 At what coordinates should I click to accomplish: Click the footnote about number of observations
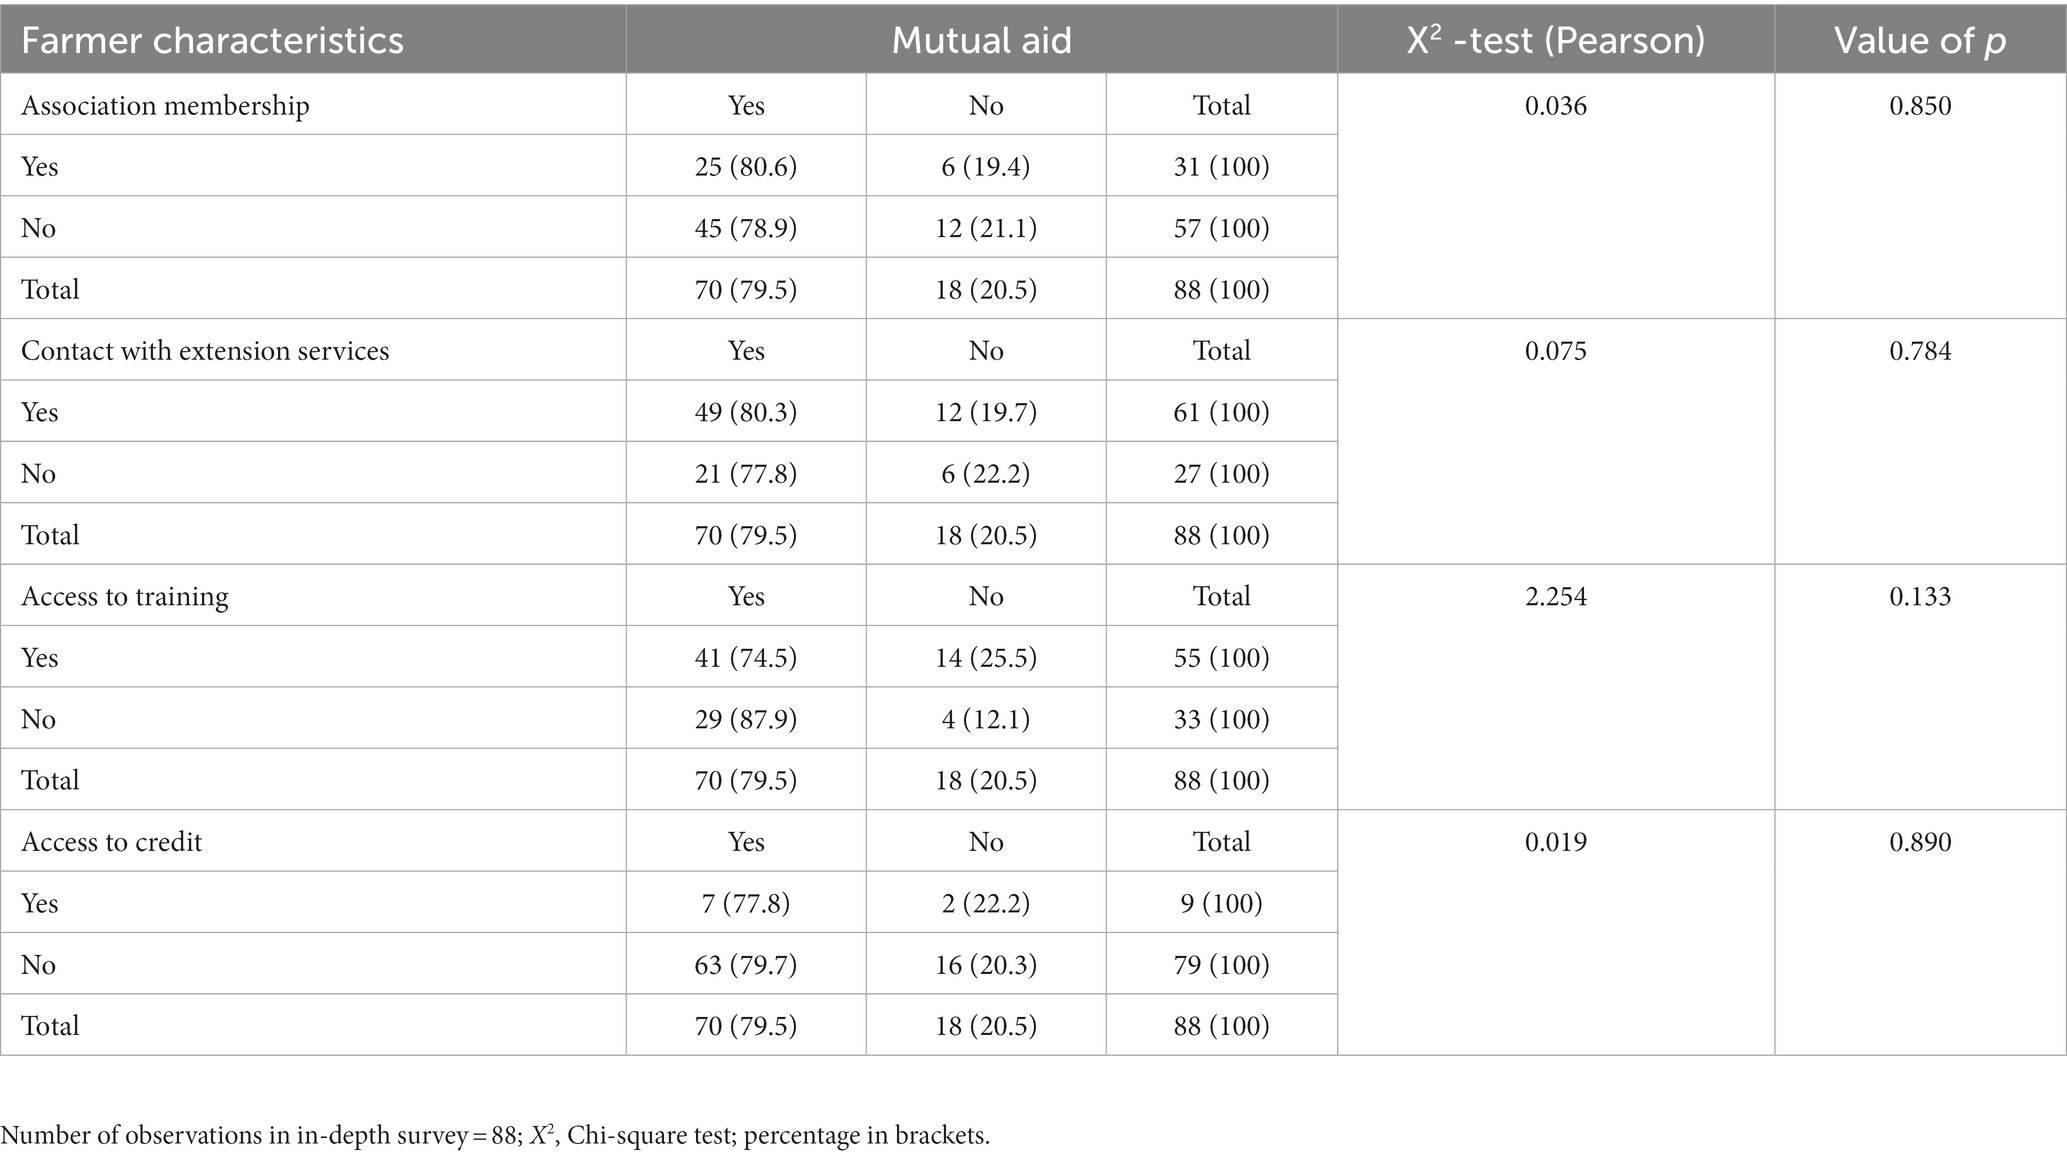point(495,1135)
